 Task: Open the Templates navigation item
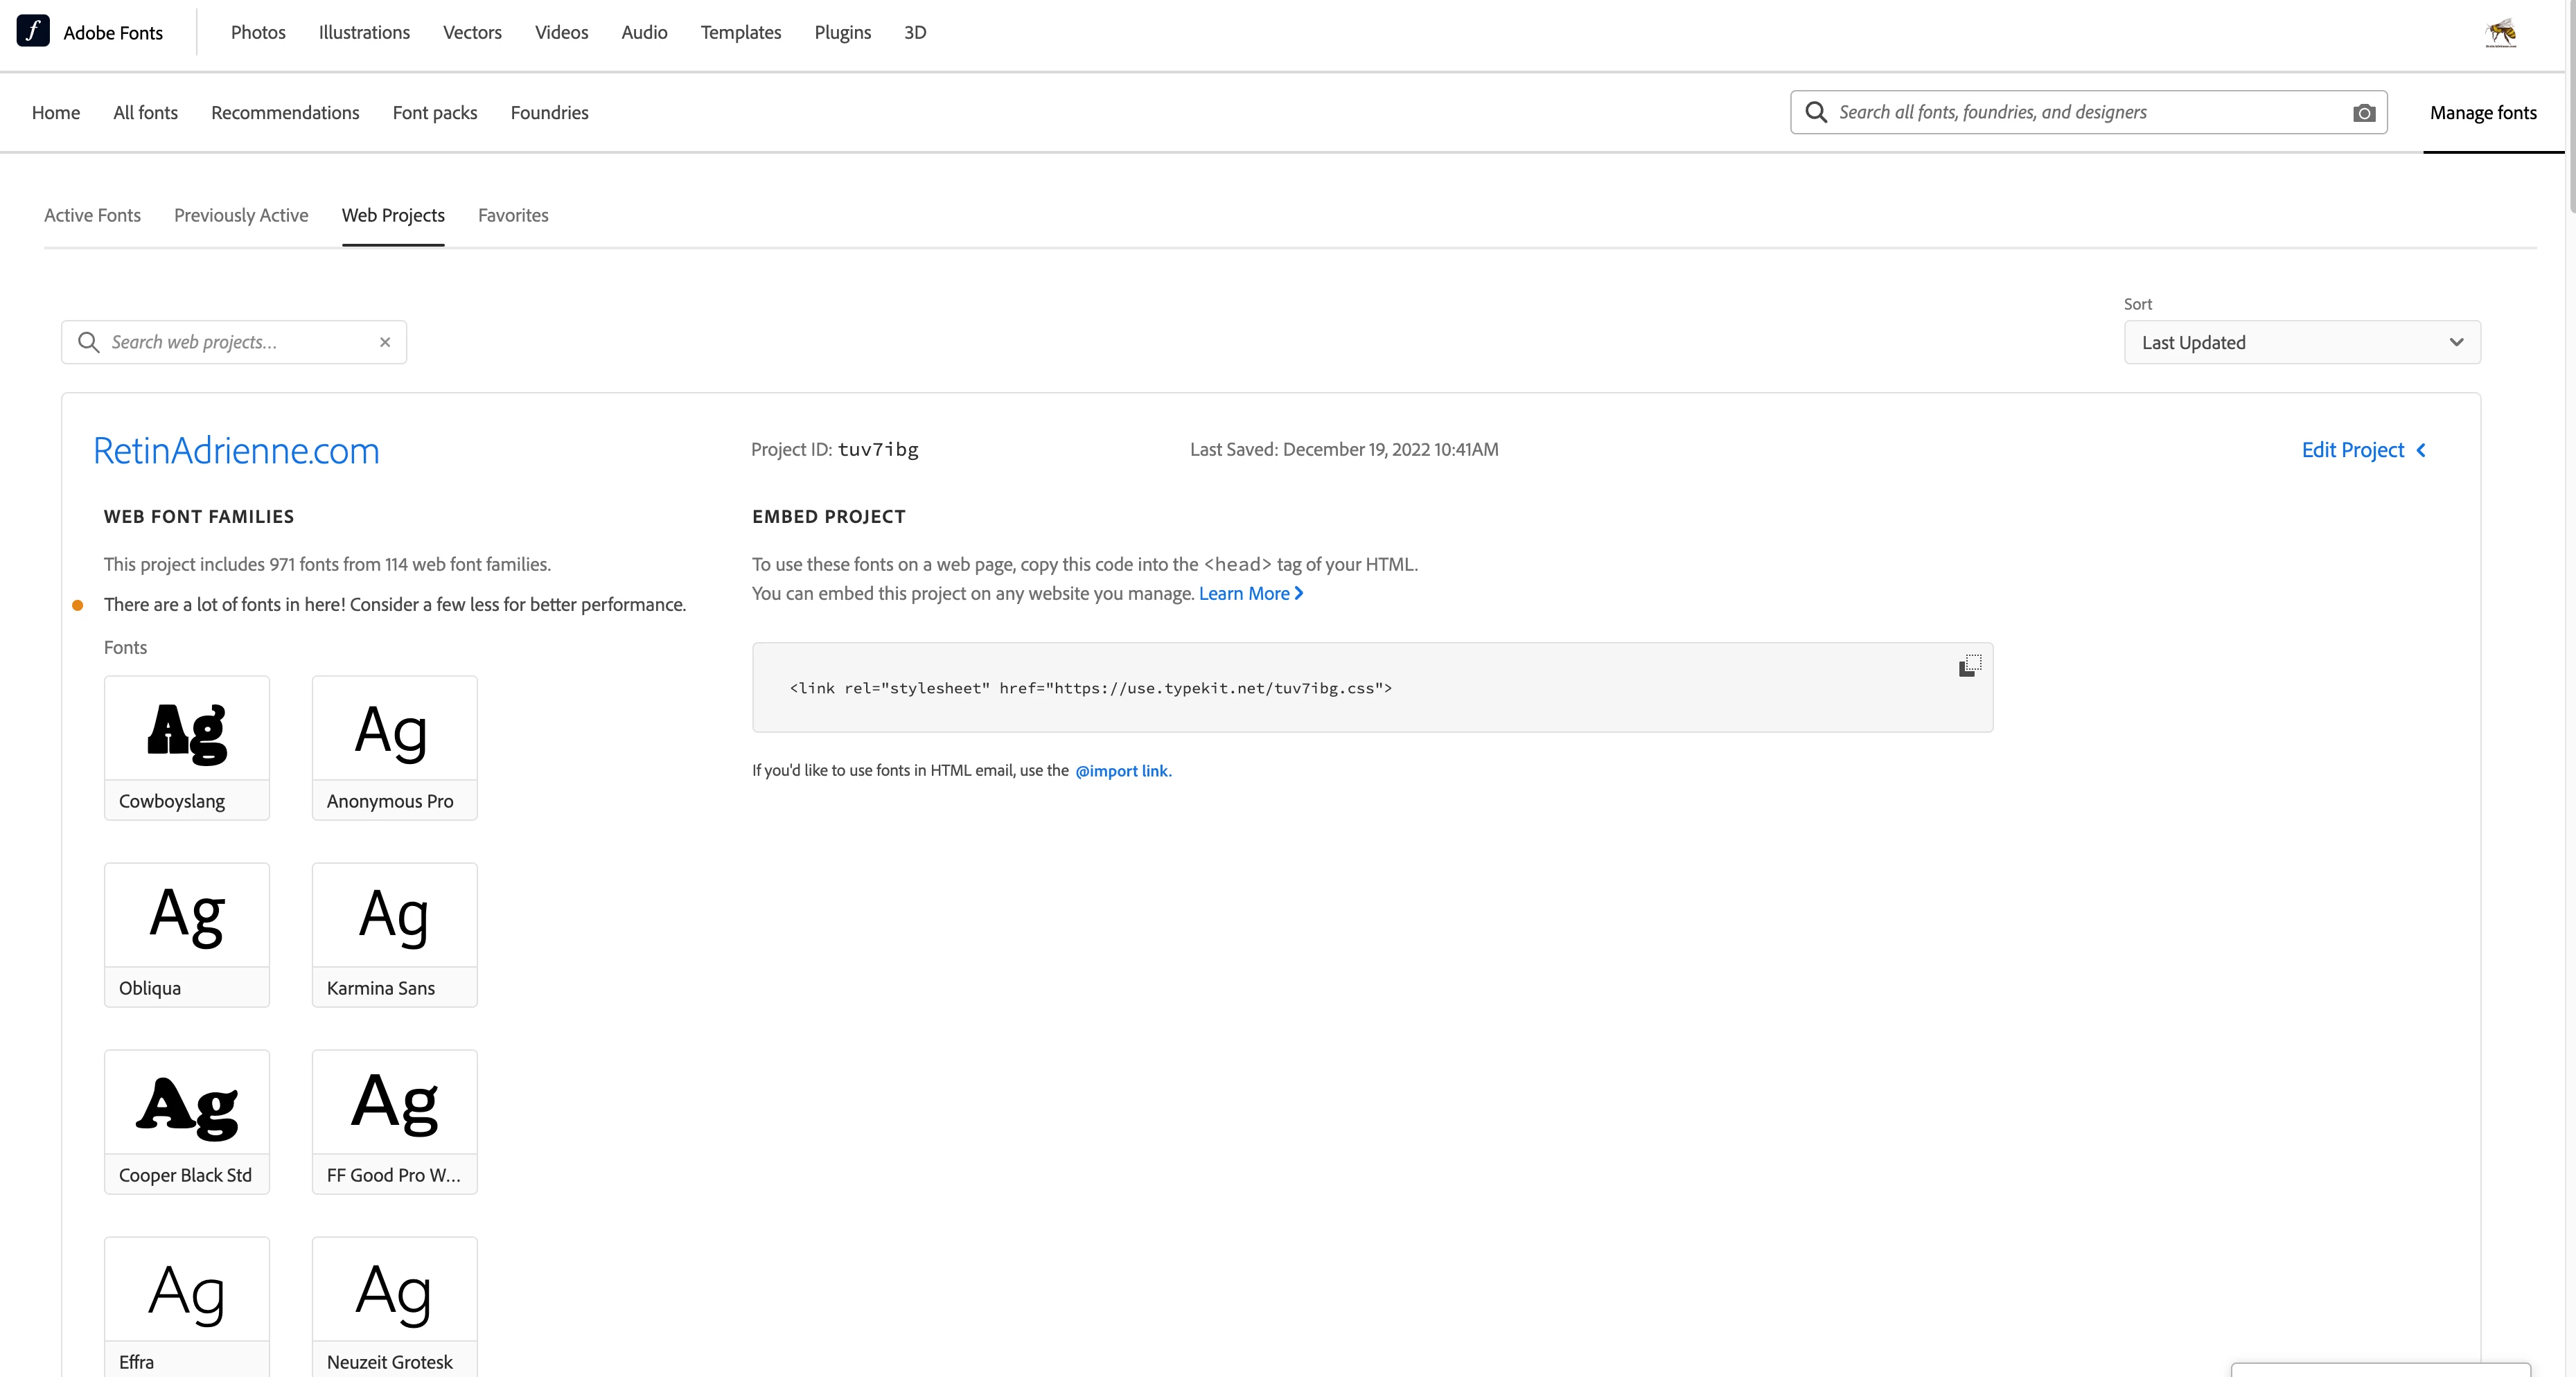click(741, 32)
